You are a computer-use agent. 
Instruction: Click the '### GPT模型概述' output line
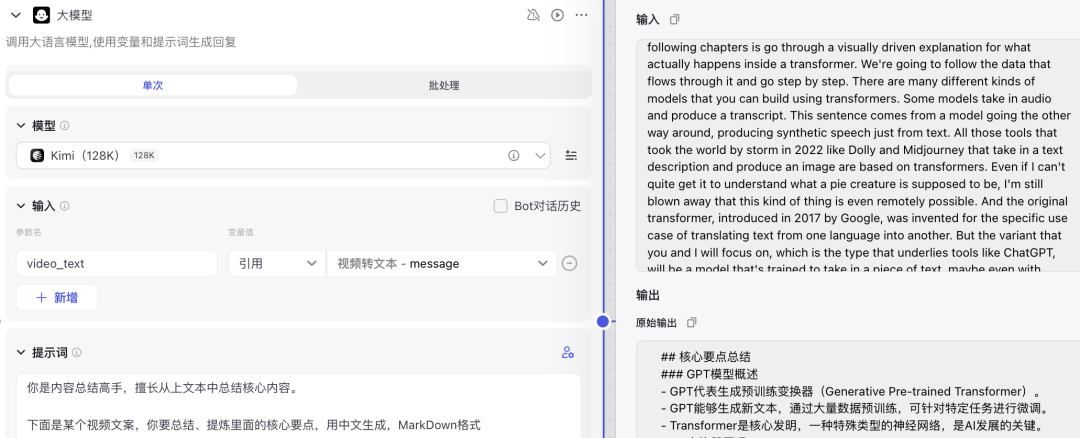coord(709,374)
